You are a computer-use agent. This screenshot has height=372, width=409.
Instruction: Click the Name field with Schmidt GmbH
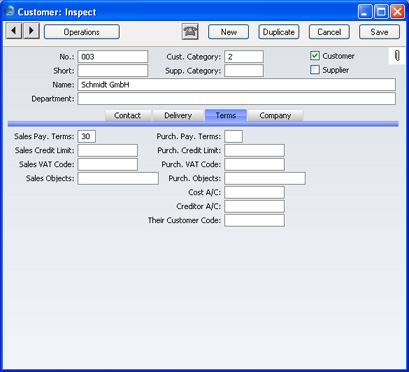pos(237,85)
